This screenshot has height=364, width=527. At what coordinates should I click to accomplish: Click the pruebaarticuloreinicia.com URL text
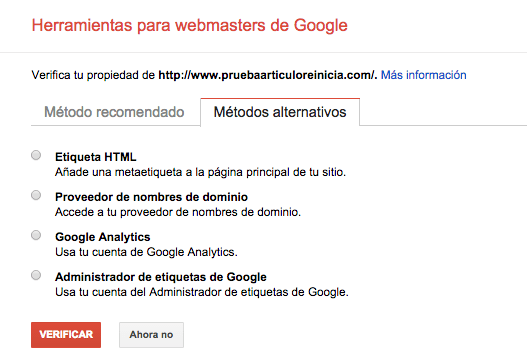[x=268, y=75]
